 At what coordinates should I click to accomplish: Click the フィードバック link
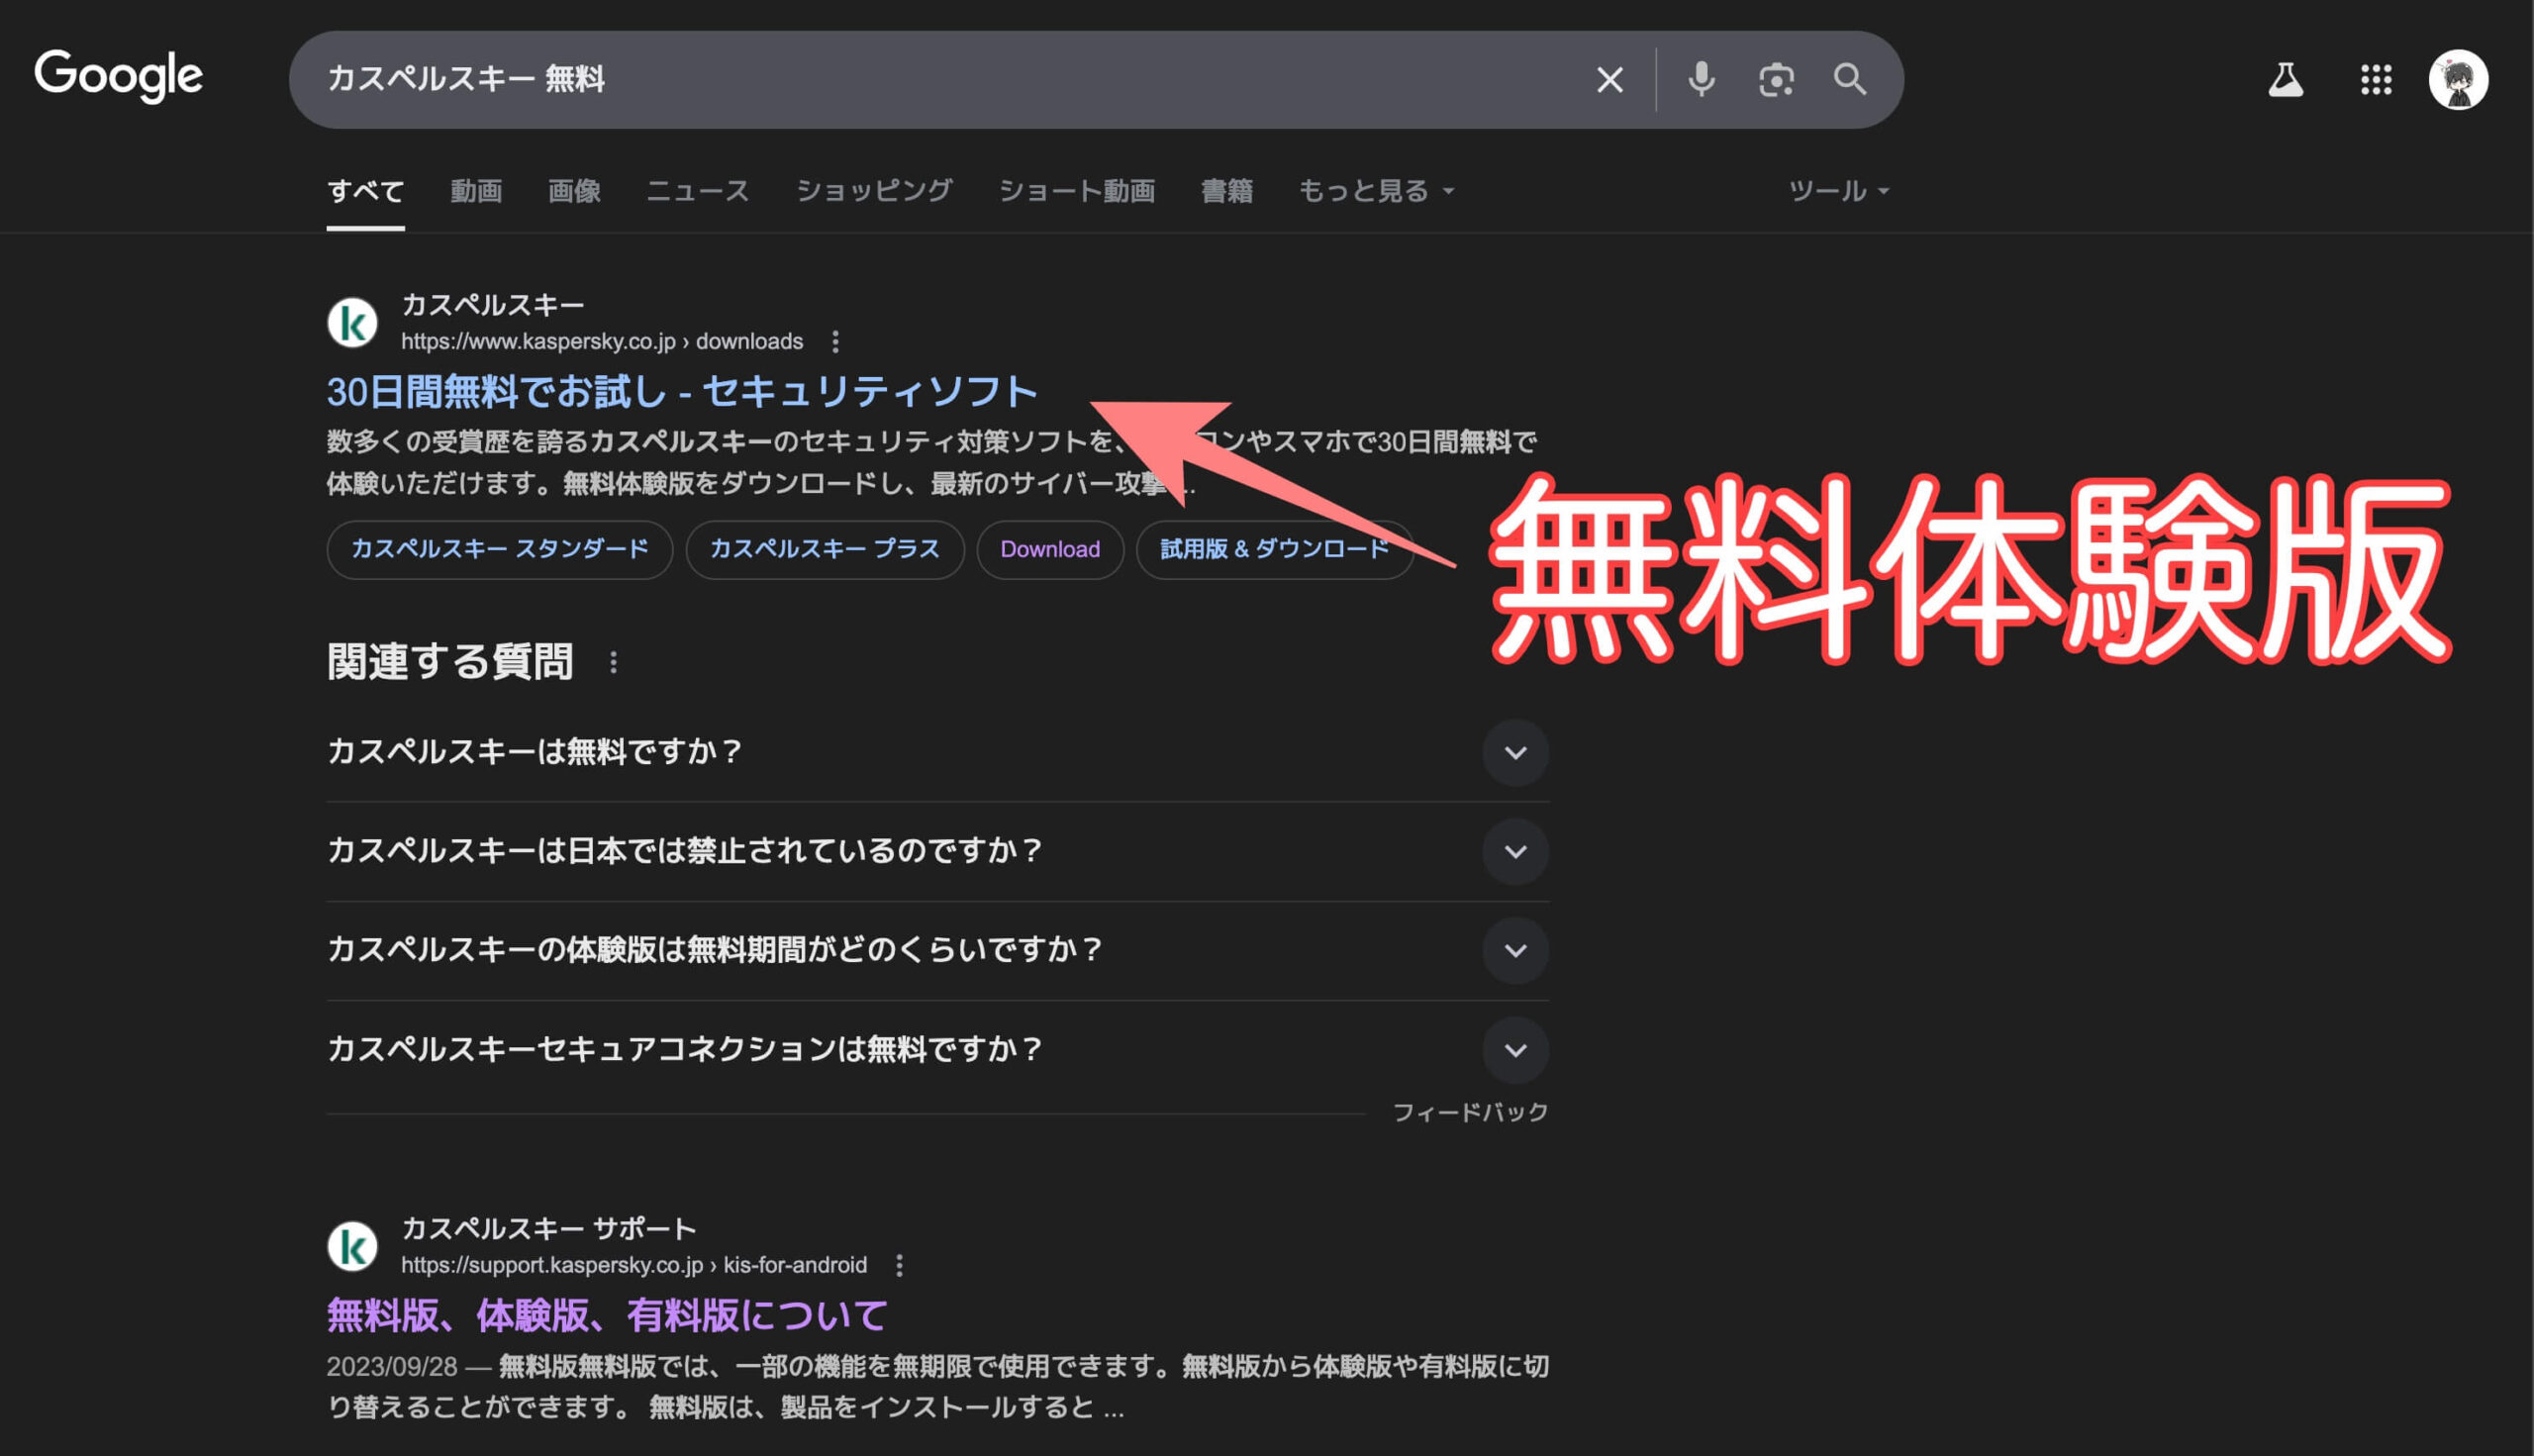pyautogui.click(x=1470, y=1112)
